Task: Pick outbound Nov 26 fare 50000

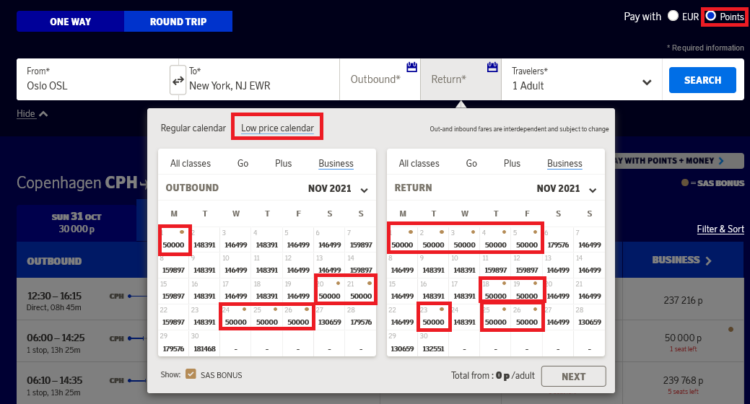Action: point(298,317)
